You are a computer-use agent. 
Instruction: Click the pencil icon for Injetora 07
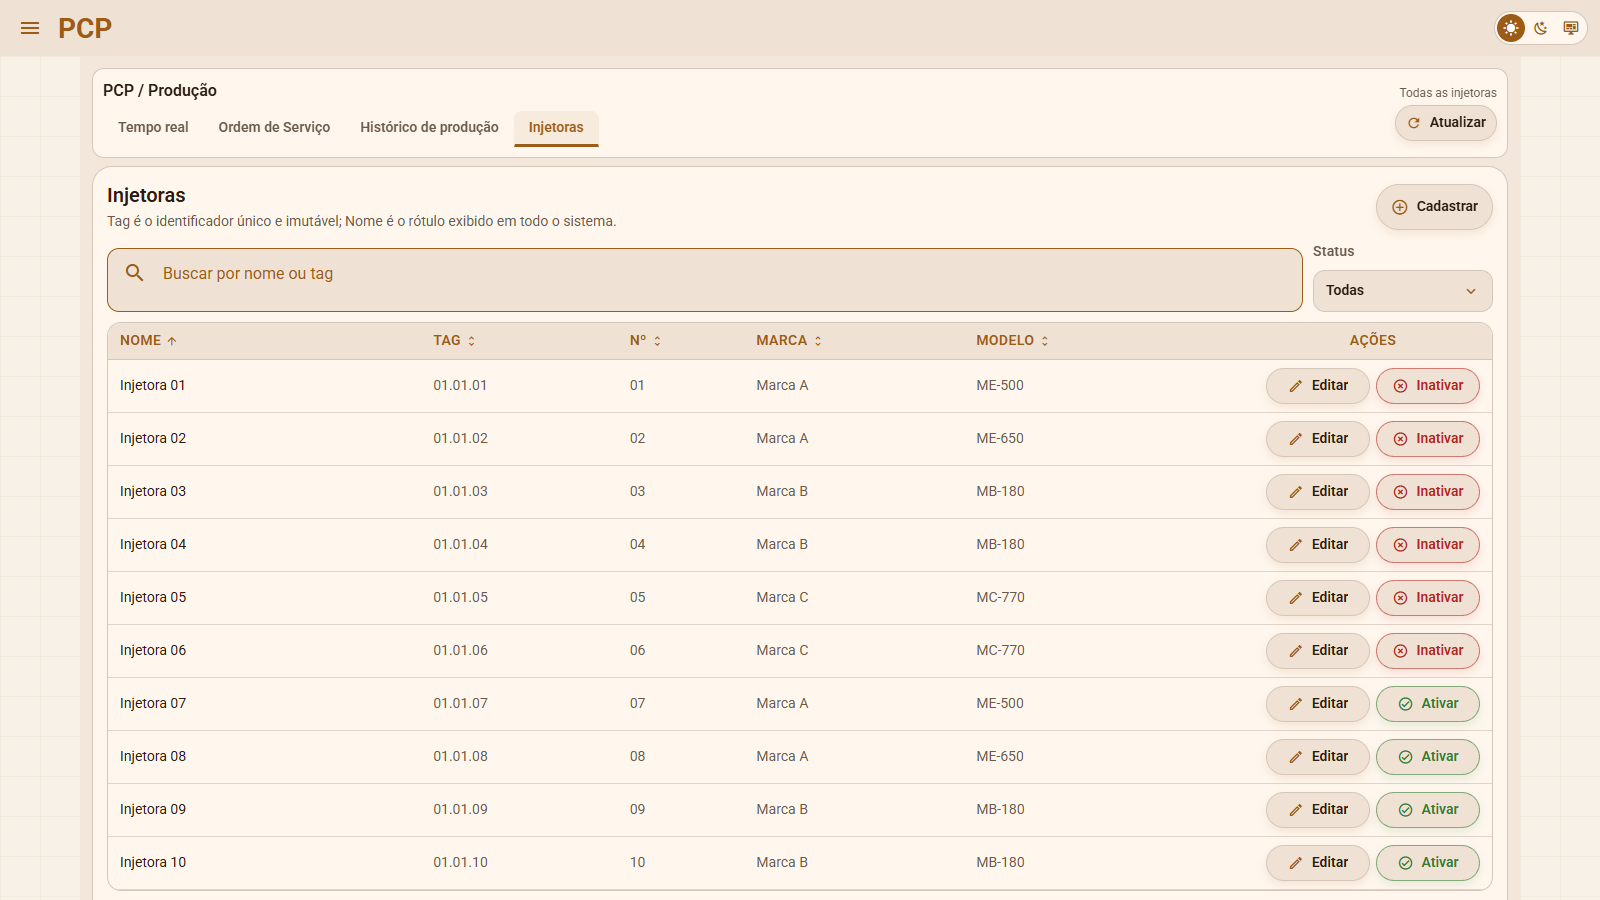[x=1295, y=704]
